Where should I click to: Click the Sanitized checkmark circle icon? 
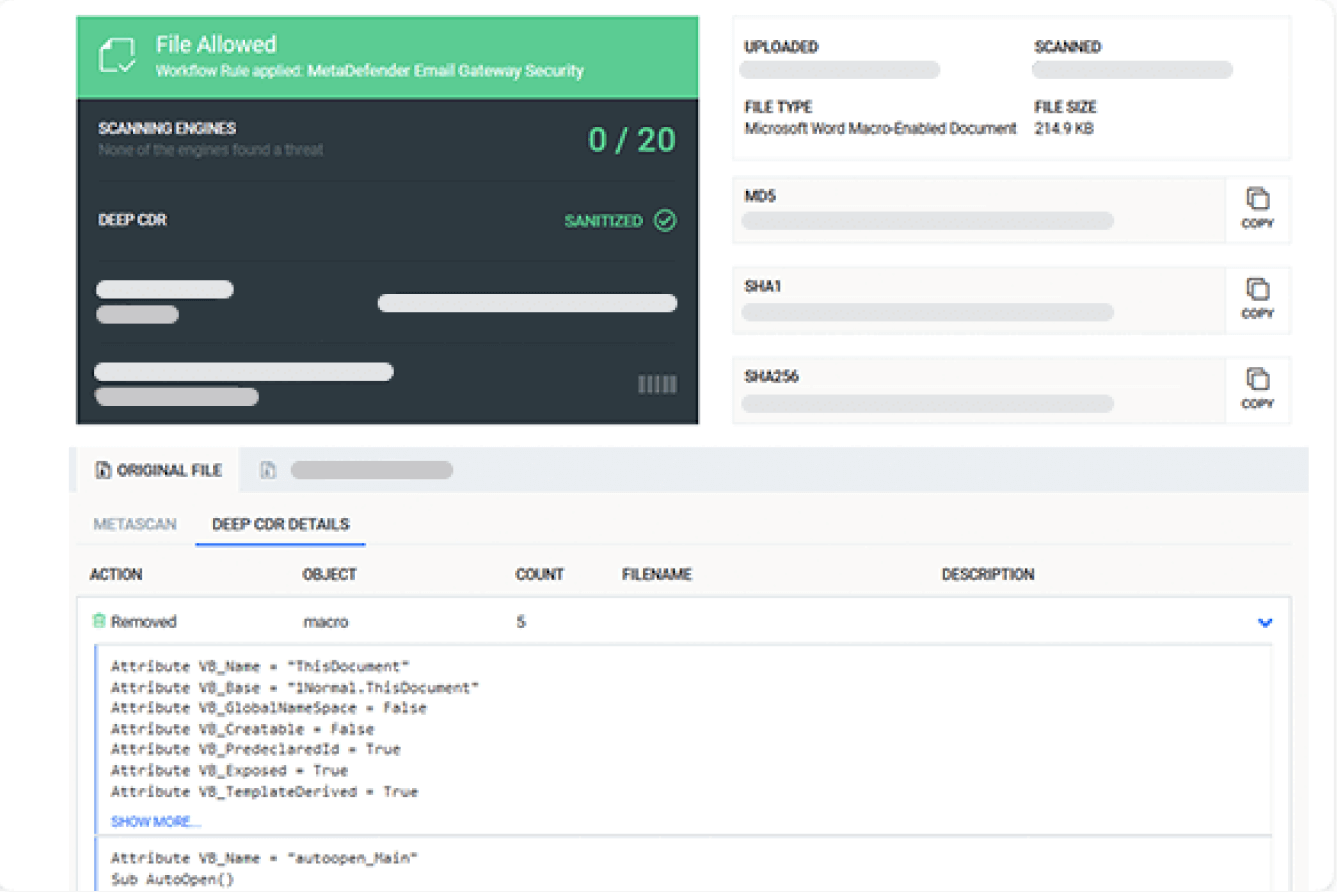(665, 221)
